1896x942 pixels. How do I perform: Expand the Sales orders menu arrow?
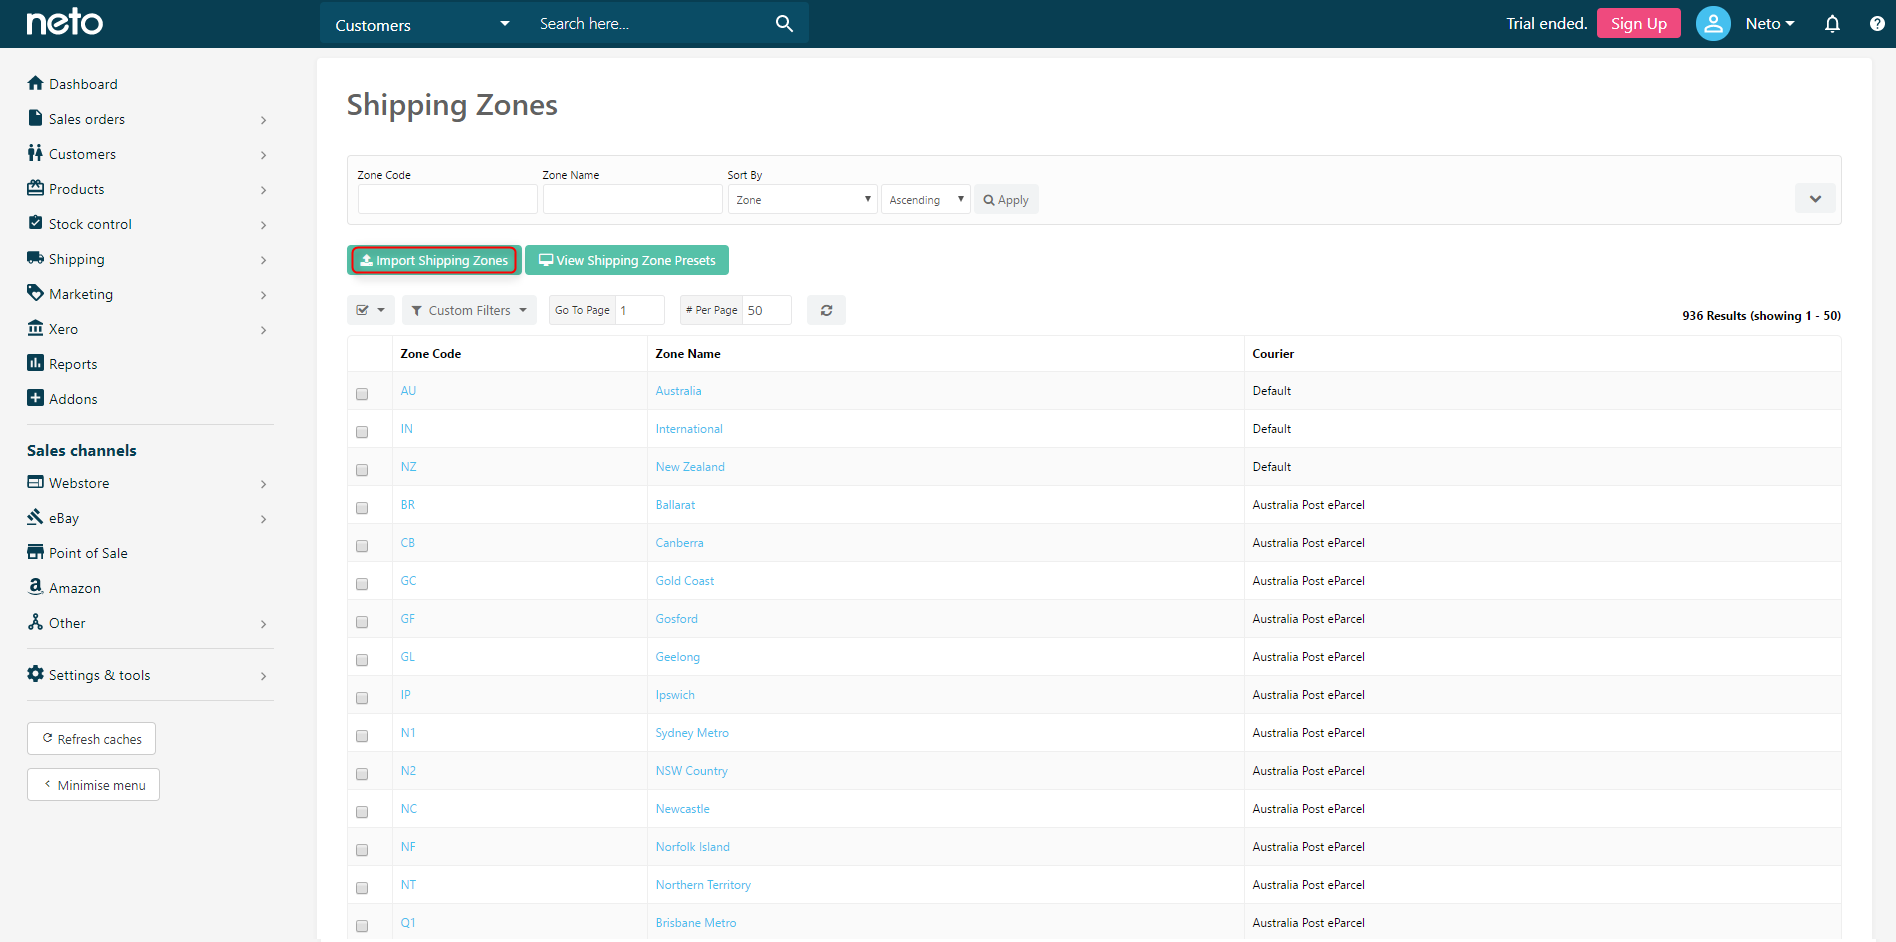point(263,120)
